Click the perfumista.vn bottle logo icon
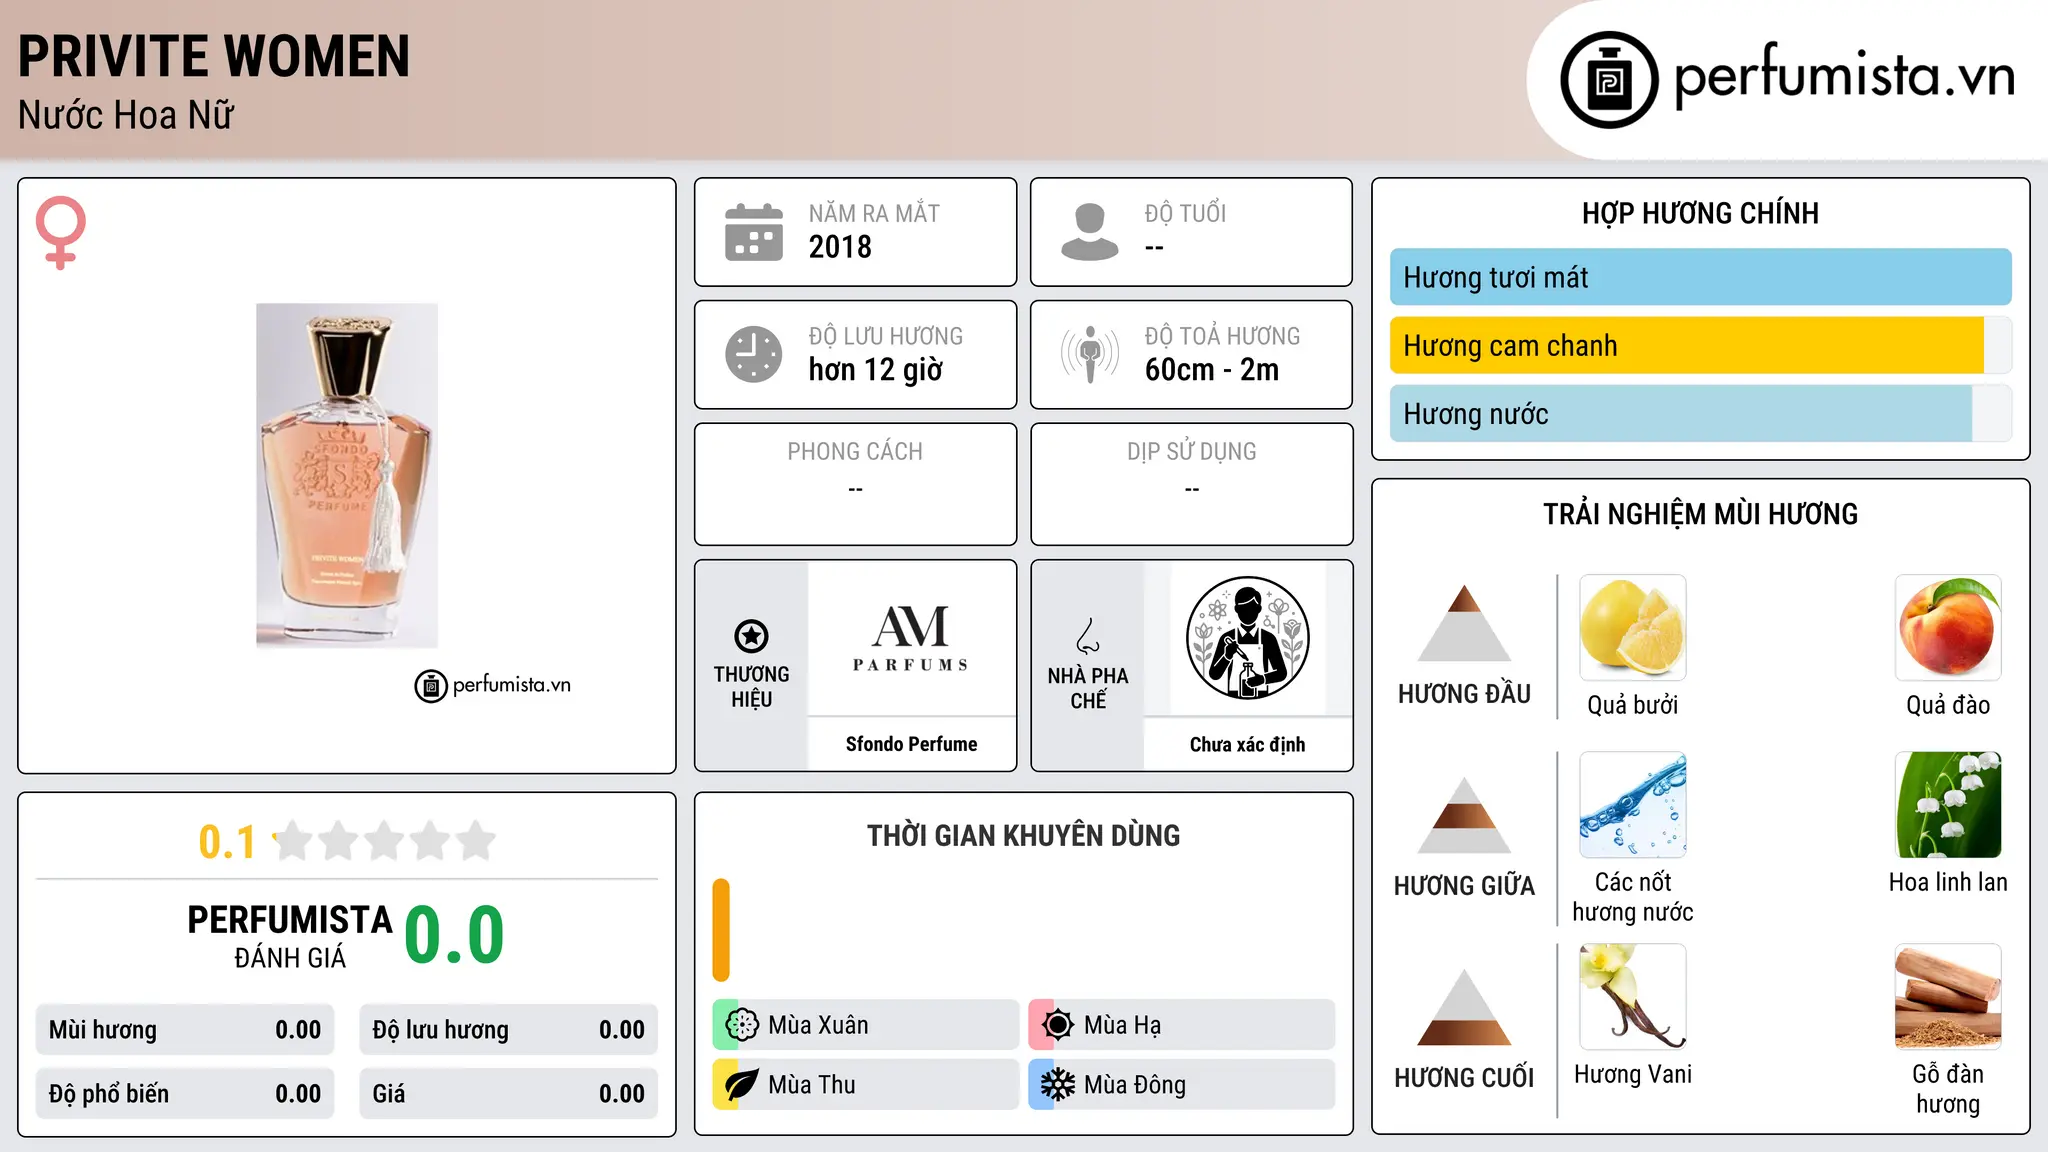The image size is (2048, 1152). tap(1609, 80)
